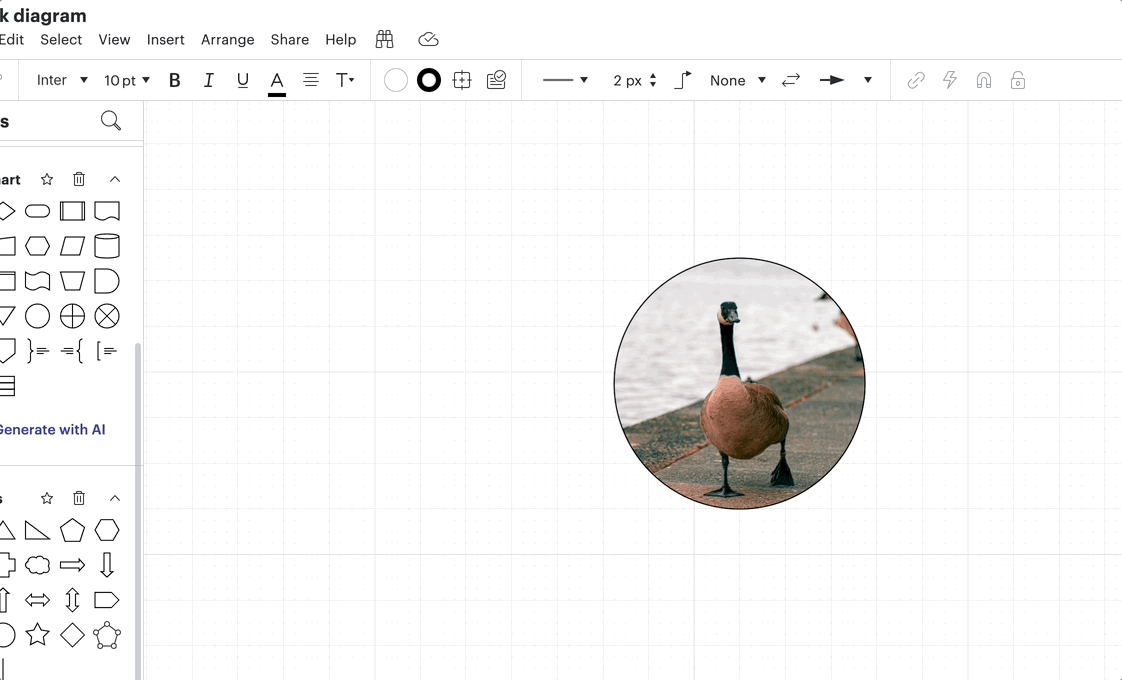1122x680 pixels.
Task: Open the View menu
Action: click(114, 39)
